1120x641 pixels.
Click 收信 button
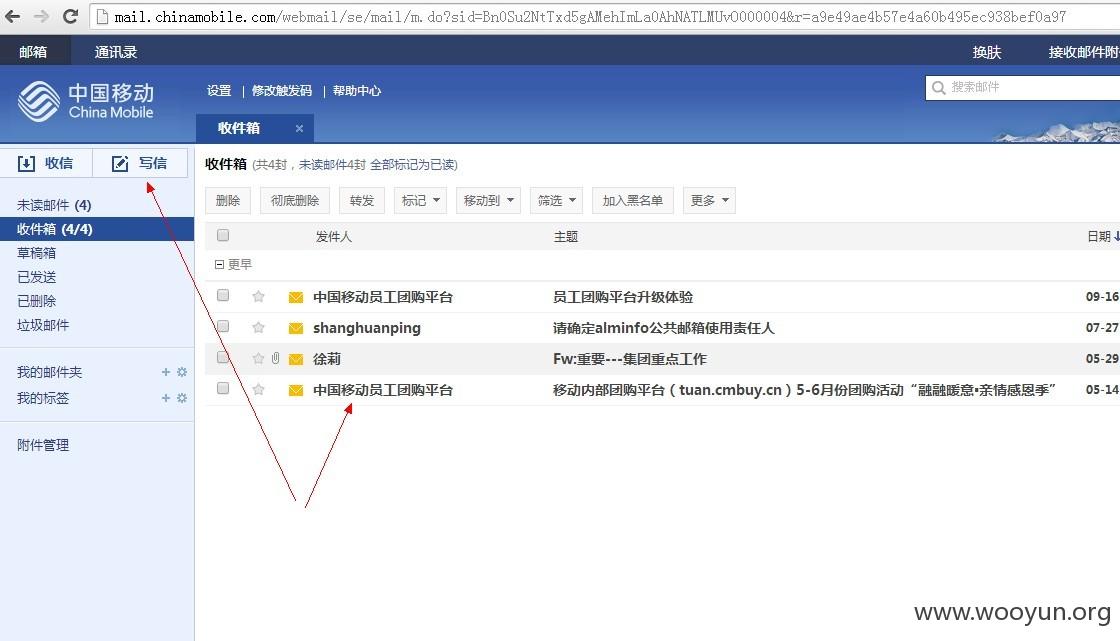click(46, 163)
